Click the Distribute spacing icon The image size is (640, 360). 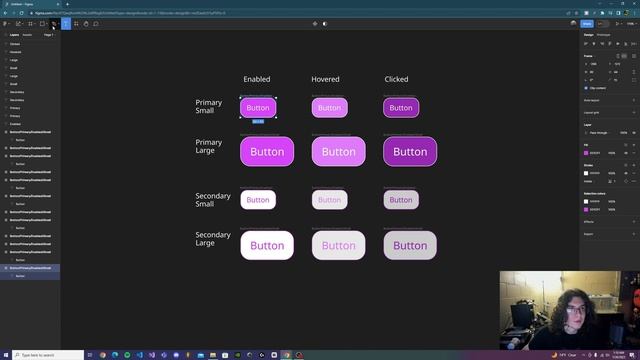coord(633,44)
